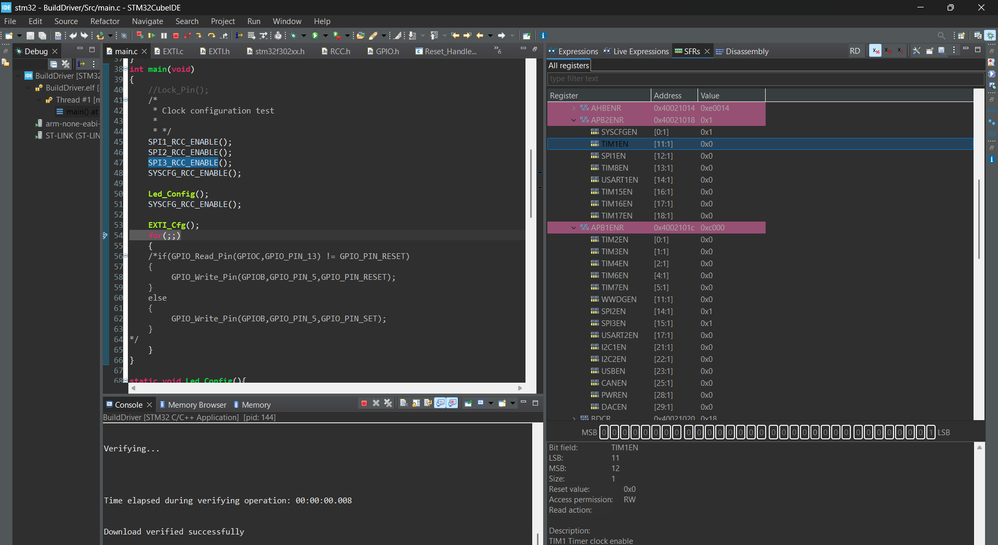Click the red Terminate debug session icon
The image size is (998, 545).
coord(175,36)
